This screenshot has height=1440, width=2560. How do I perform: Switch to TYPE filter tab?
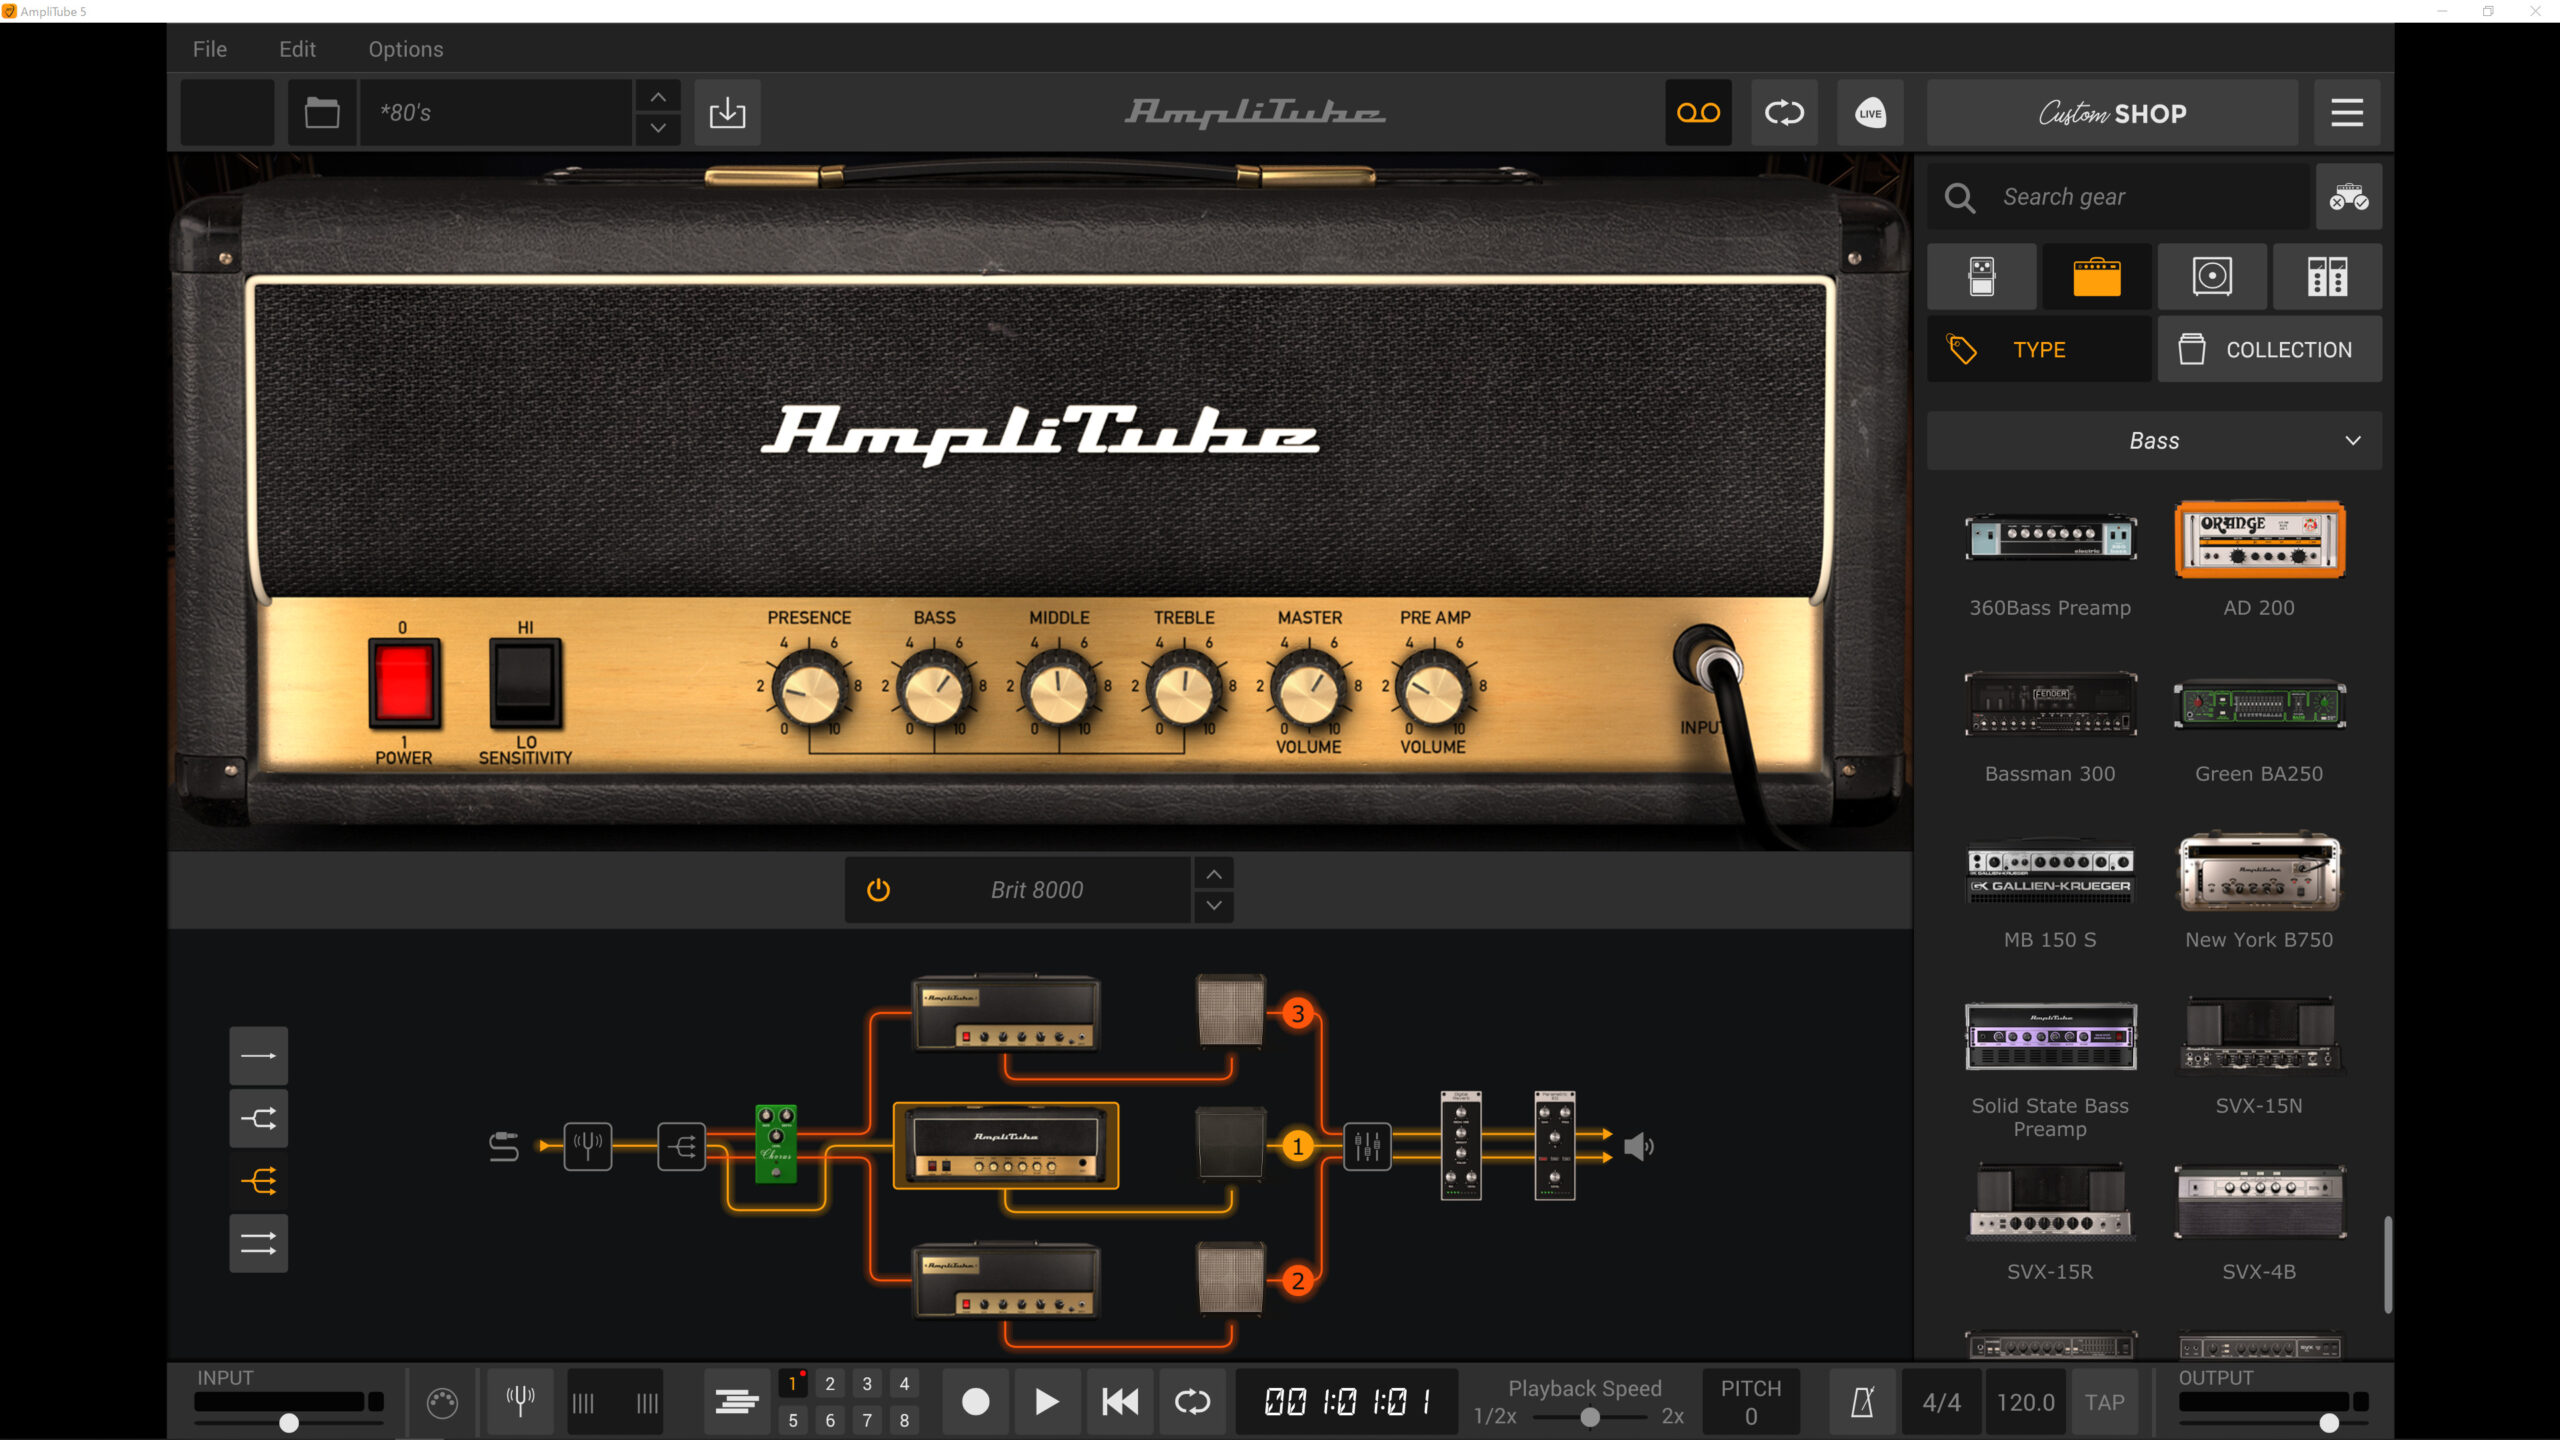coord(2039,350)
